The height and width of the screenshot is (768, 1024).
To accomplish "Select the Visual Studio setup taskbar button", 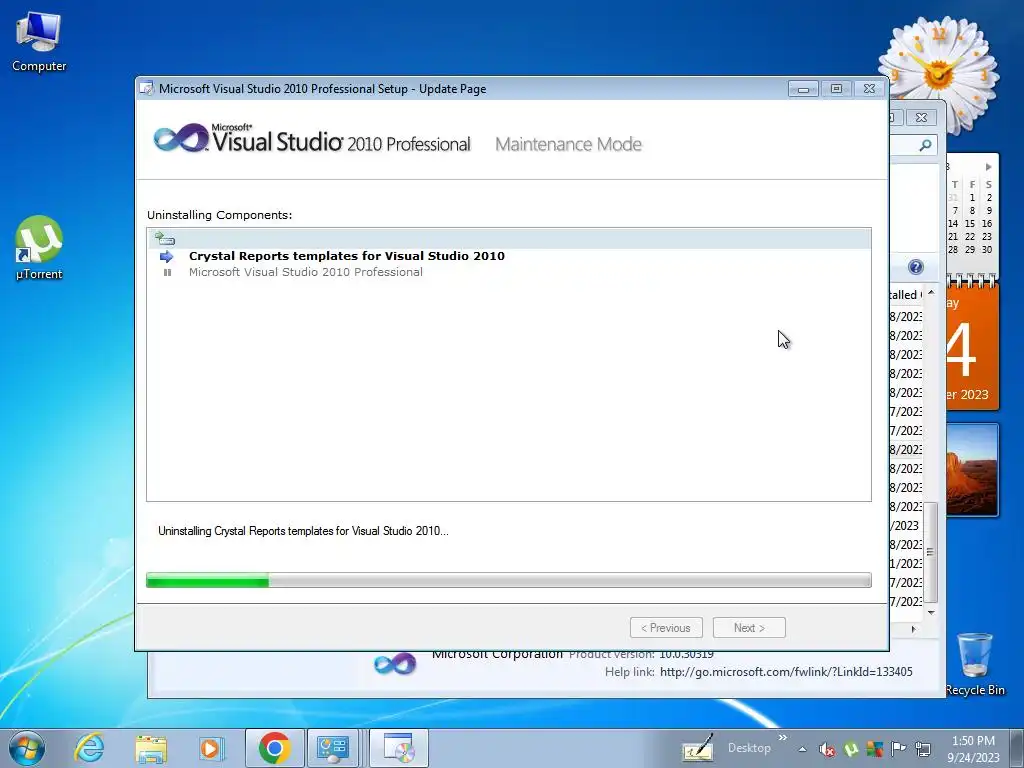I will click(399, 748).
